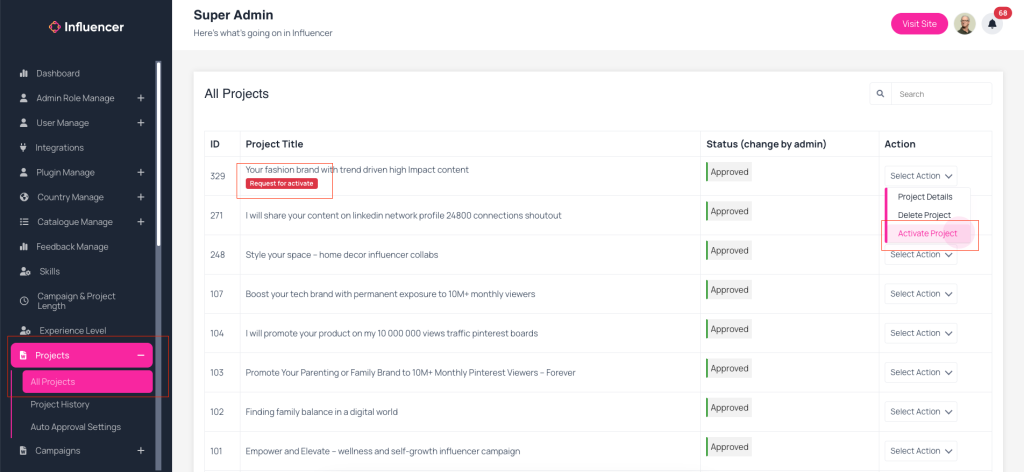Open Select Action dropdown for project 107

[x=921, y=294]
